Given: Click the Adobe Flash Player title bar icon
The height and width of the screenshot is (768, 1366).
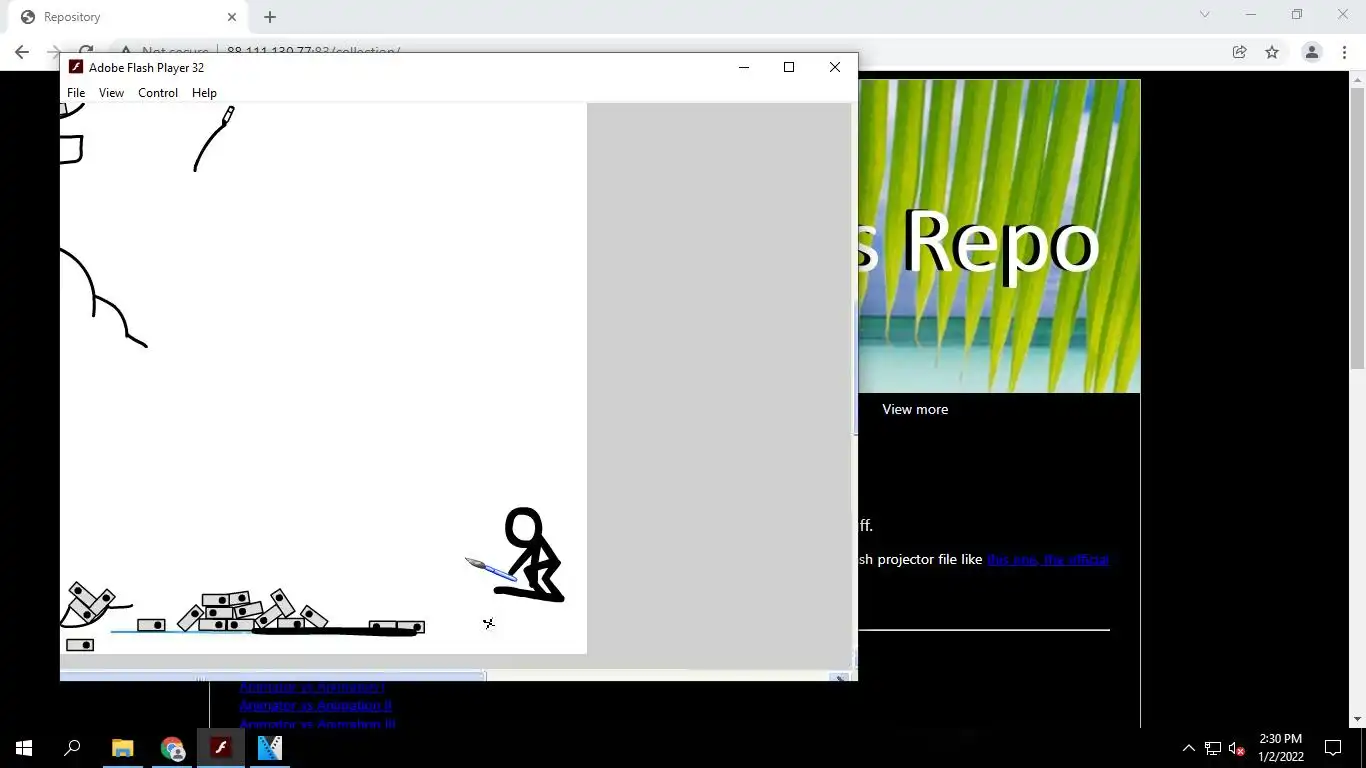Looking at the screenshot, I should (x=76, y=67).
